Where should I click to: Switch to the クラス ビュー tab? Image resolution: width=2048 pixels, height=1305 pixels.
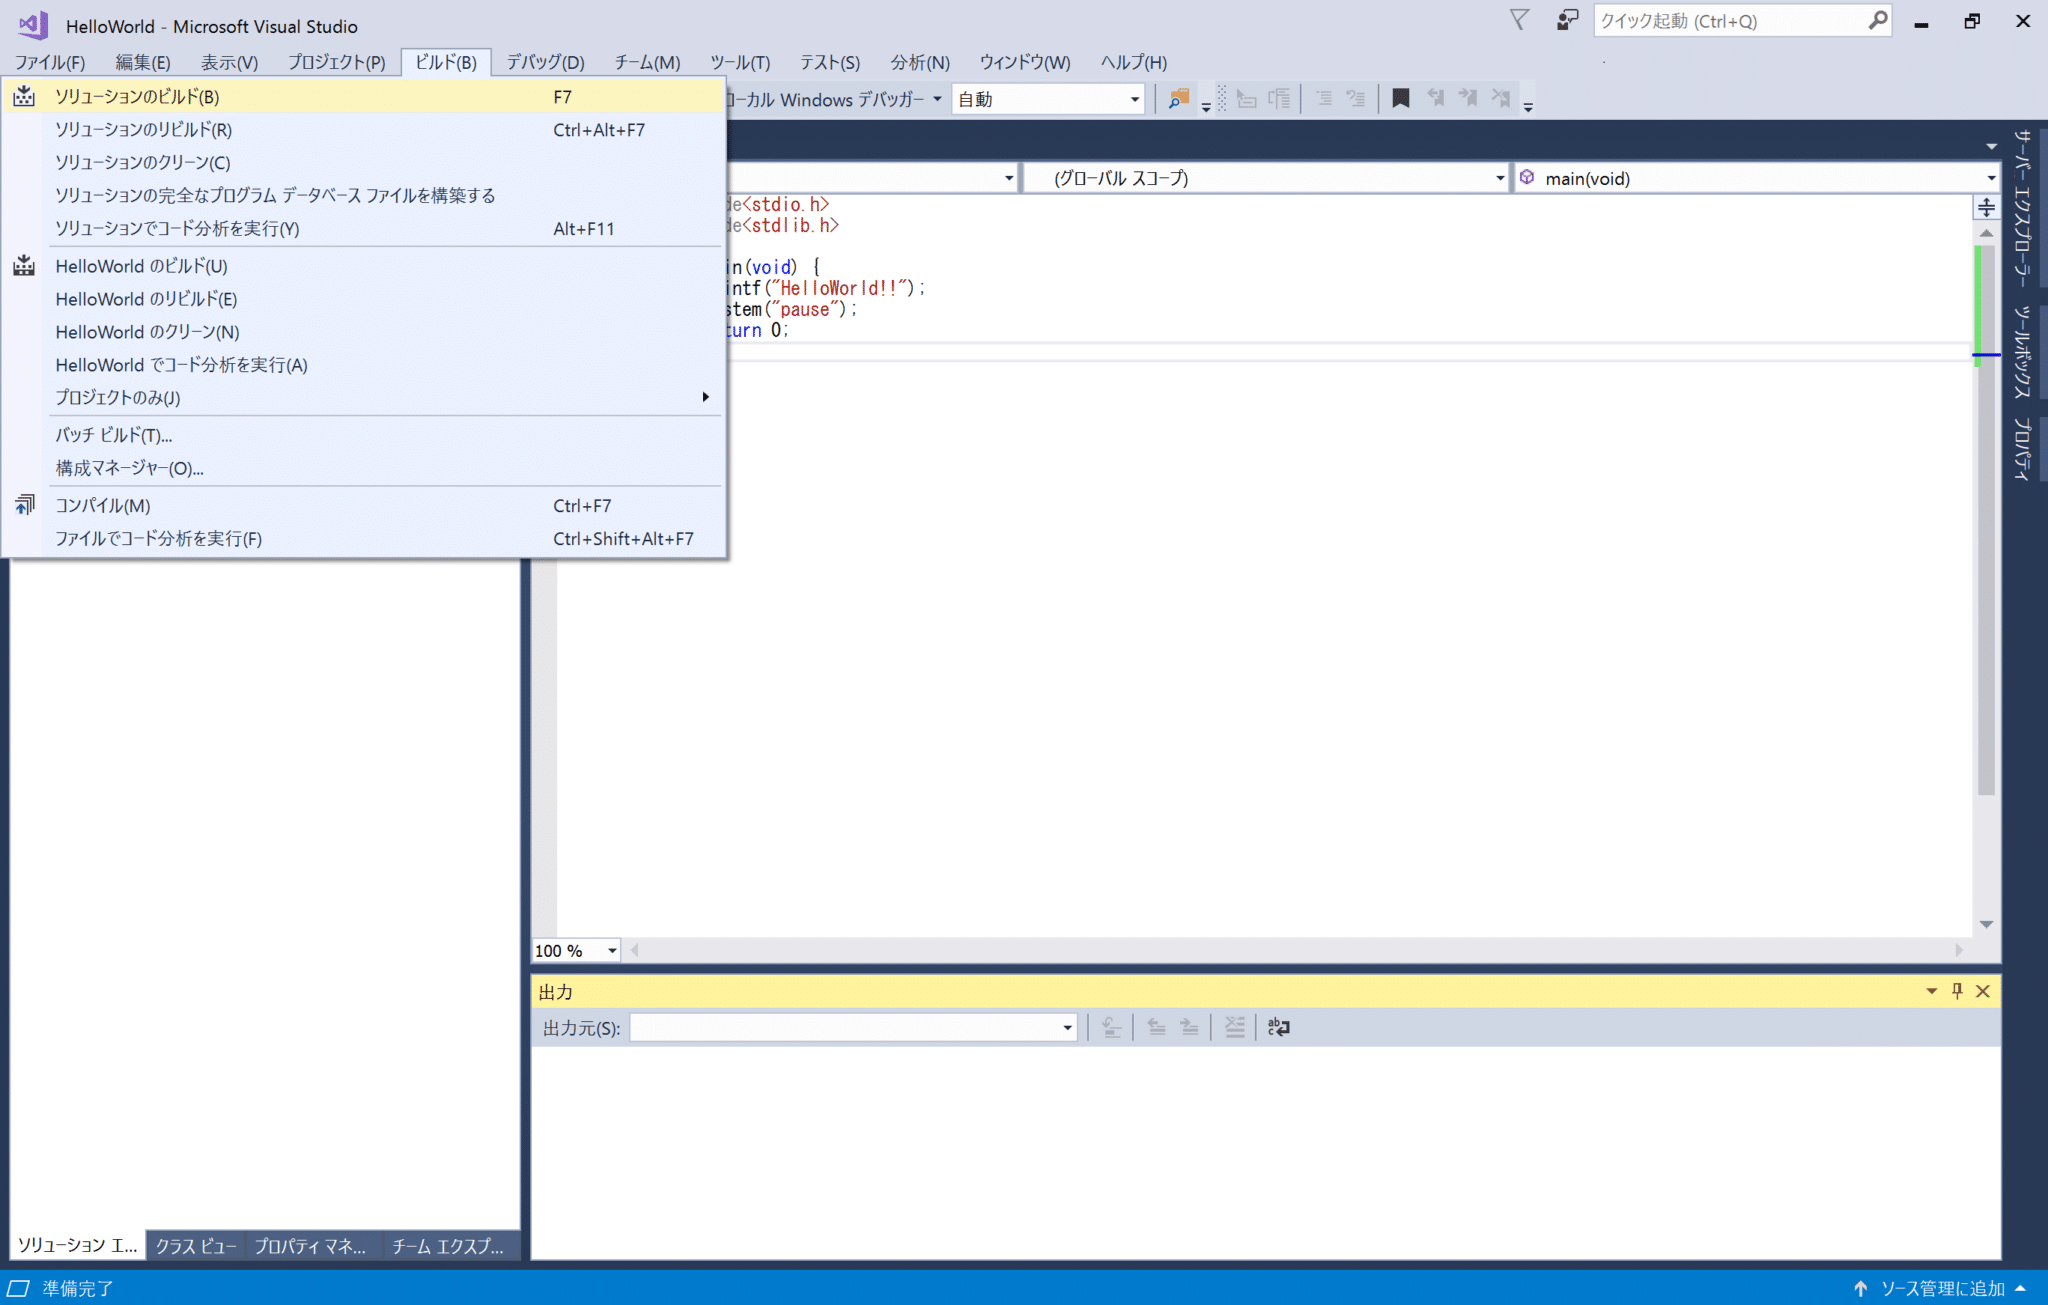(x=195, y=1245)
